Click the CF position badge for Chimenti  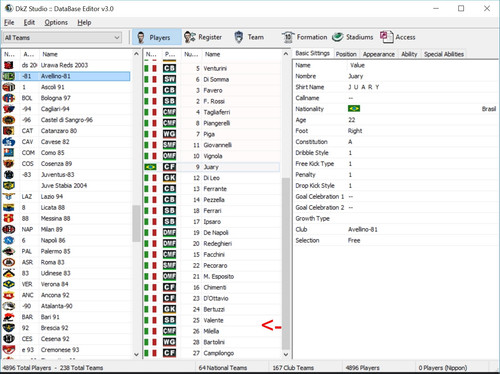(169, 287)
